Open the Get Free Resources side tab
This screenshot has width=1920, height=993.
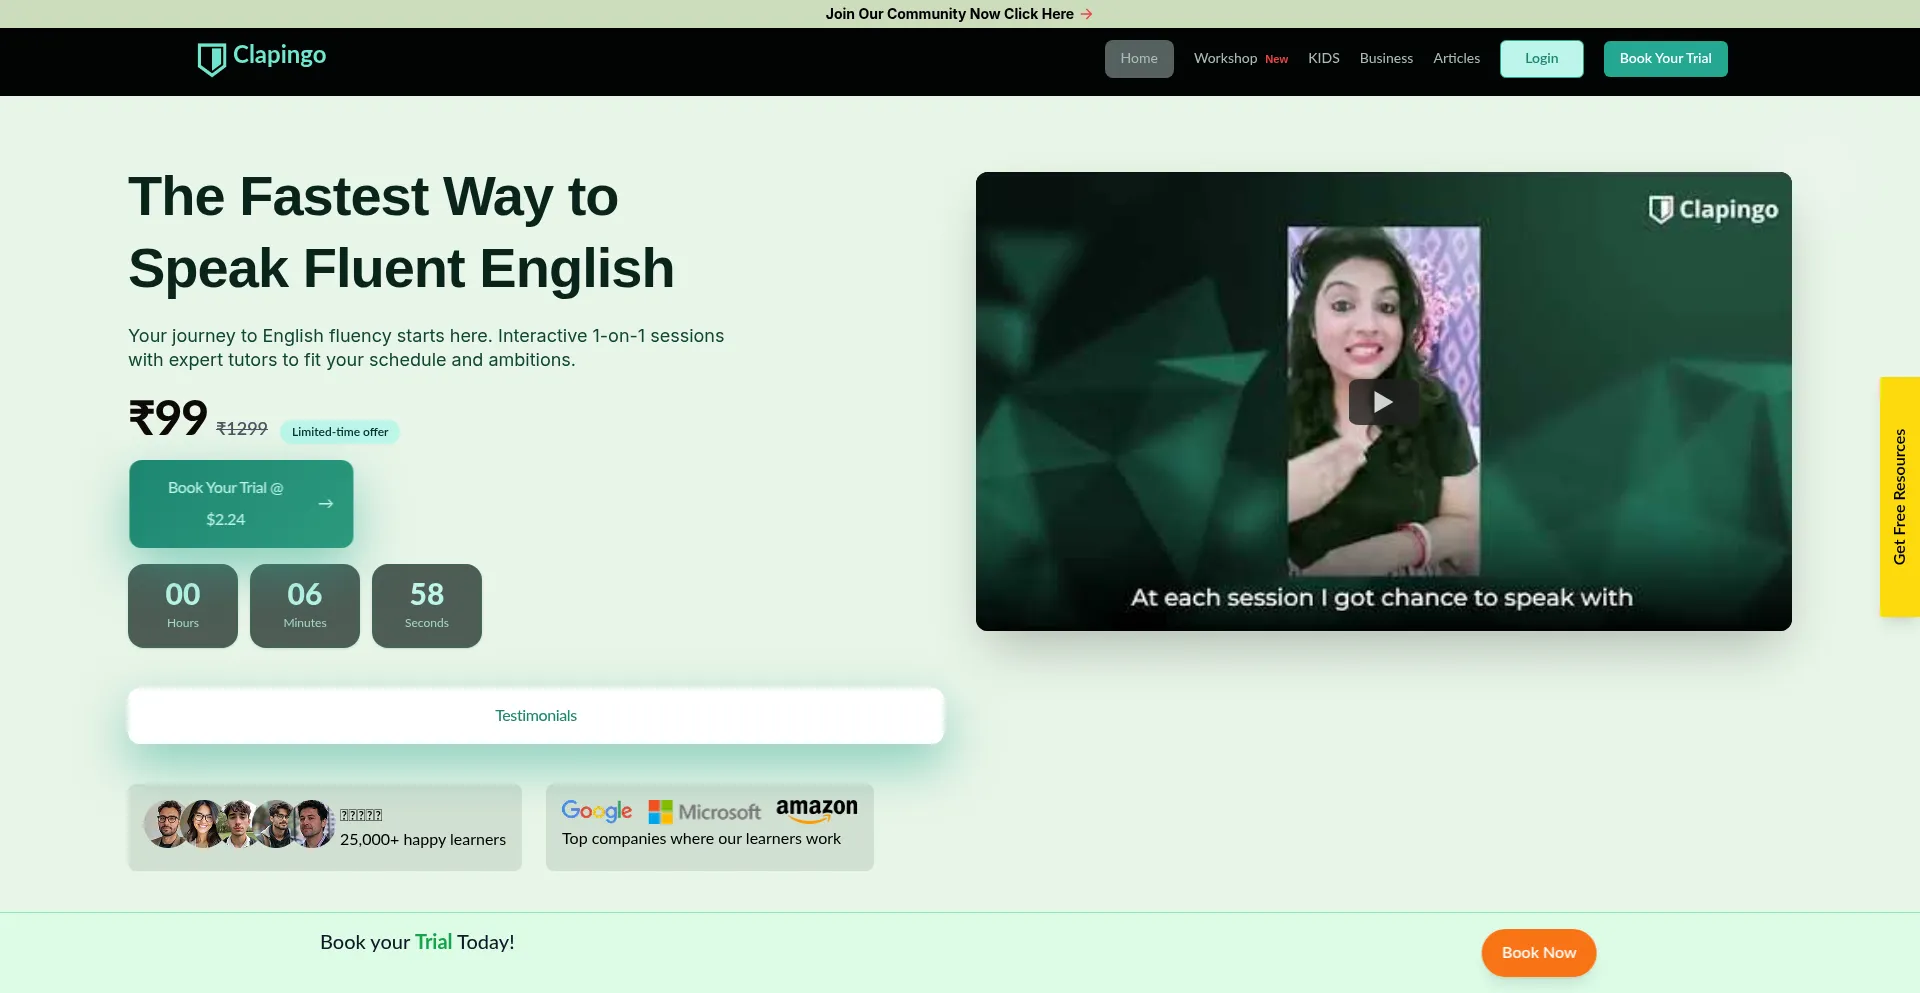pyautogui.click(x=1900, y=497)
